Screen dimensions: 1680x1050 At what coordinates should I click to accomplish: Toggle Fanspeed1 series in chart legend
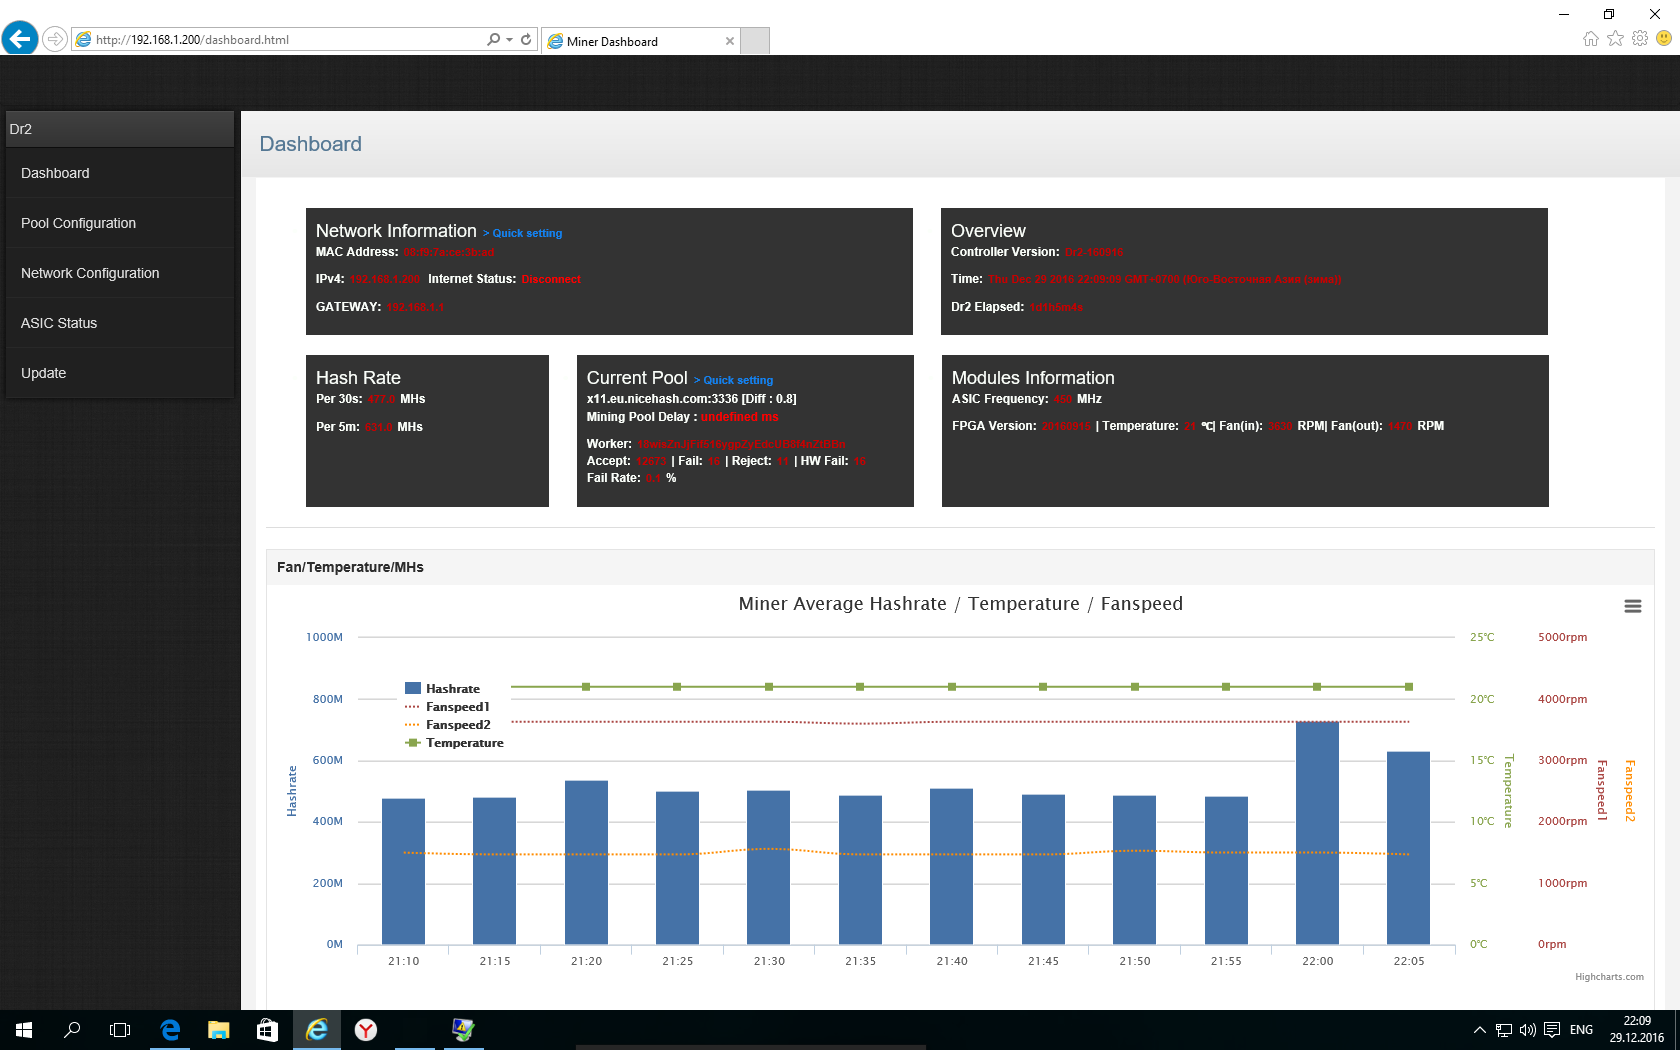coord(457,707)
